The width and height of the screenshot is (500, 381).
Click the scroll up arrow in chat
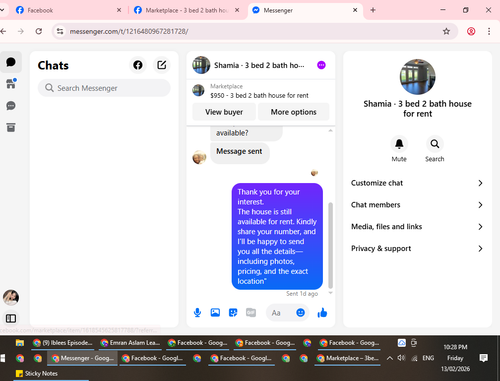coord(330,131)
